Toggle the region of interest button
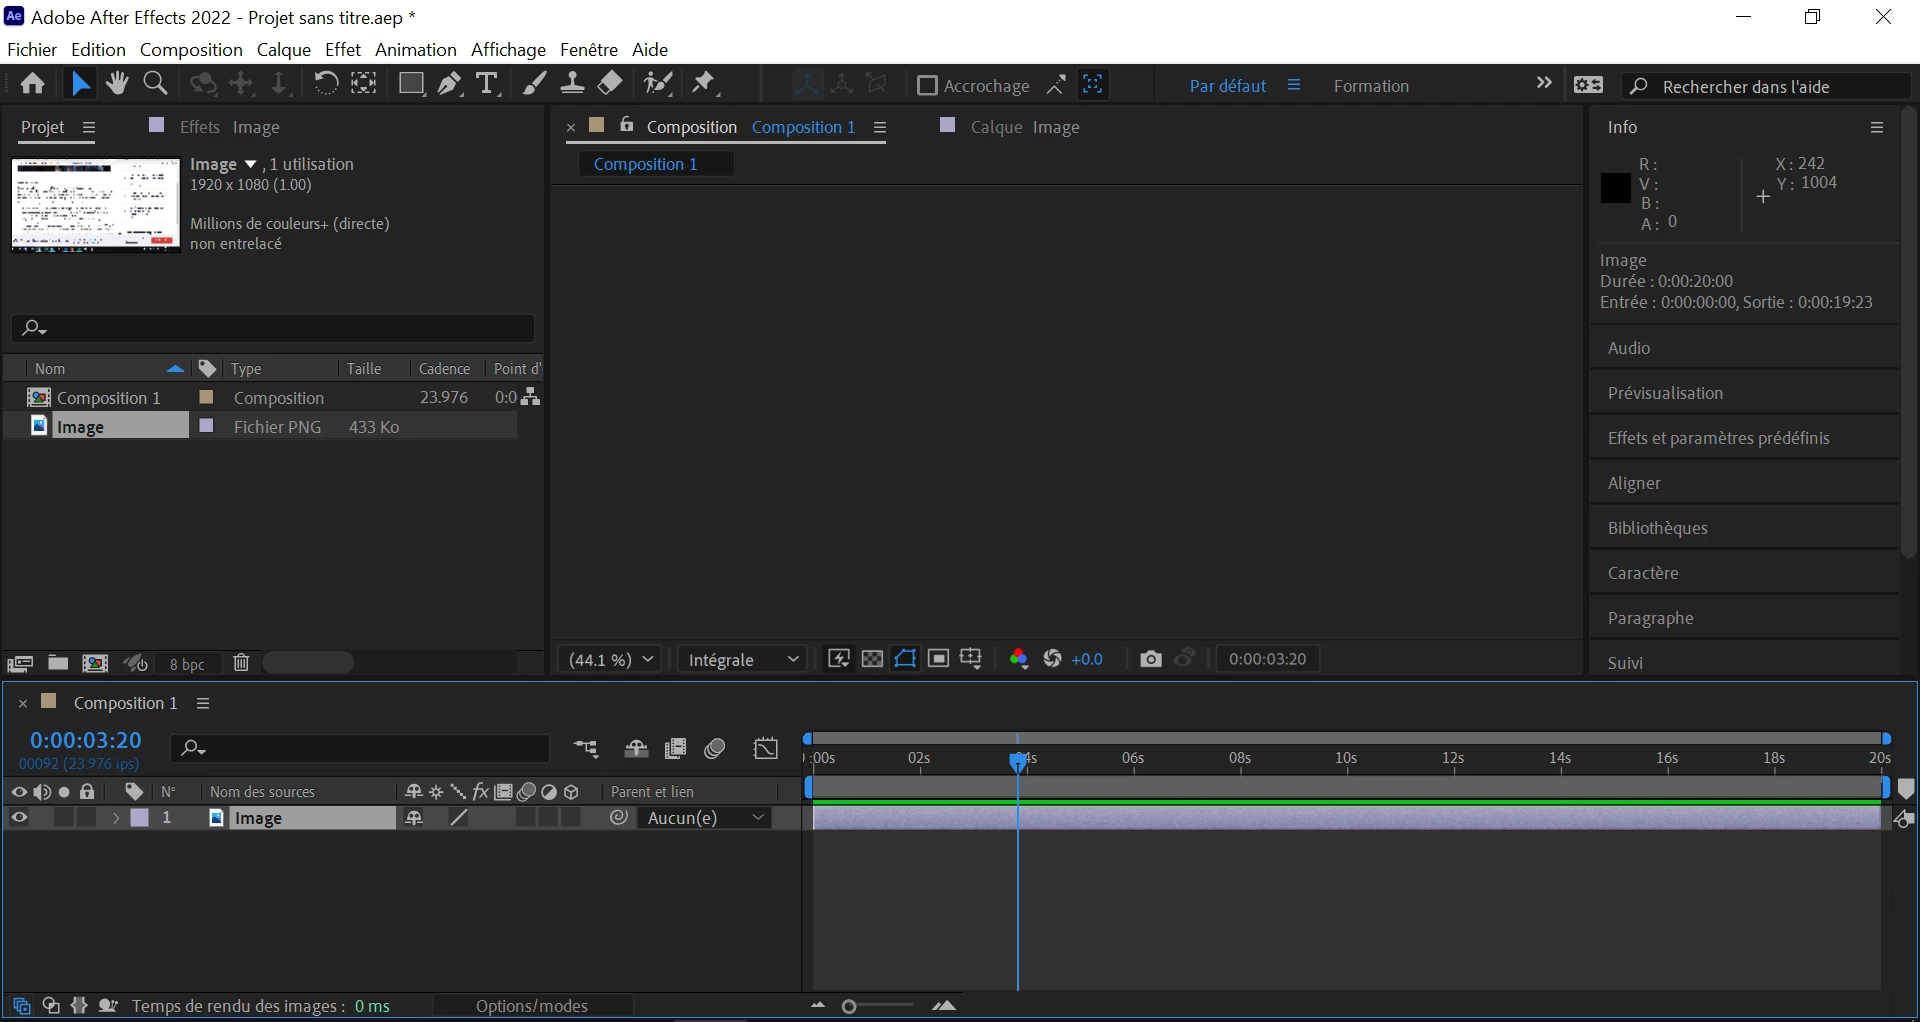The width and height of the screenshot is (1920, 1022). click(x=938, y=659)
